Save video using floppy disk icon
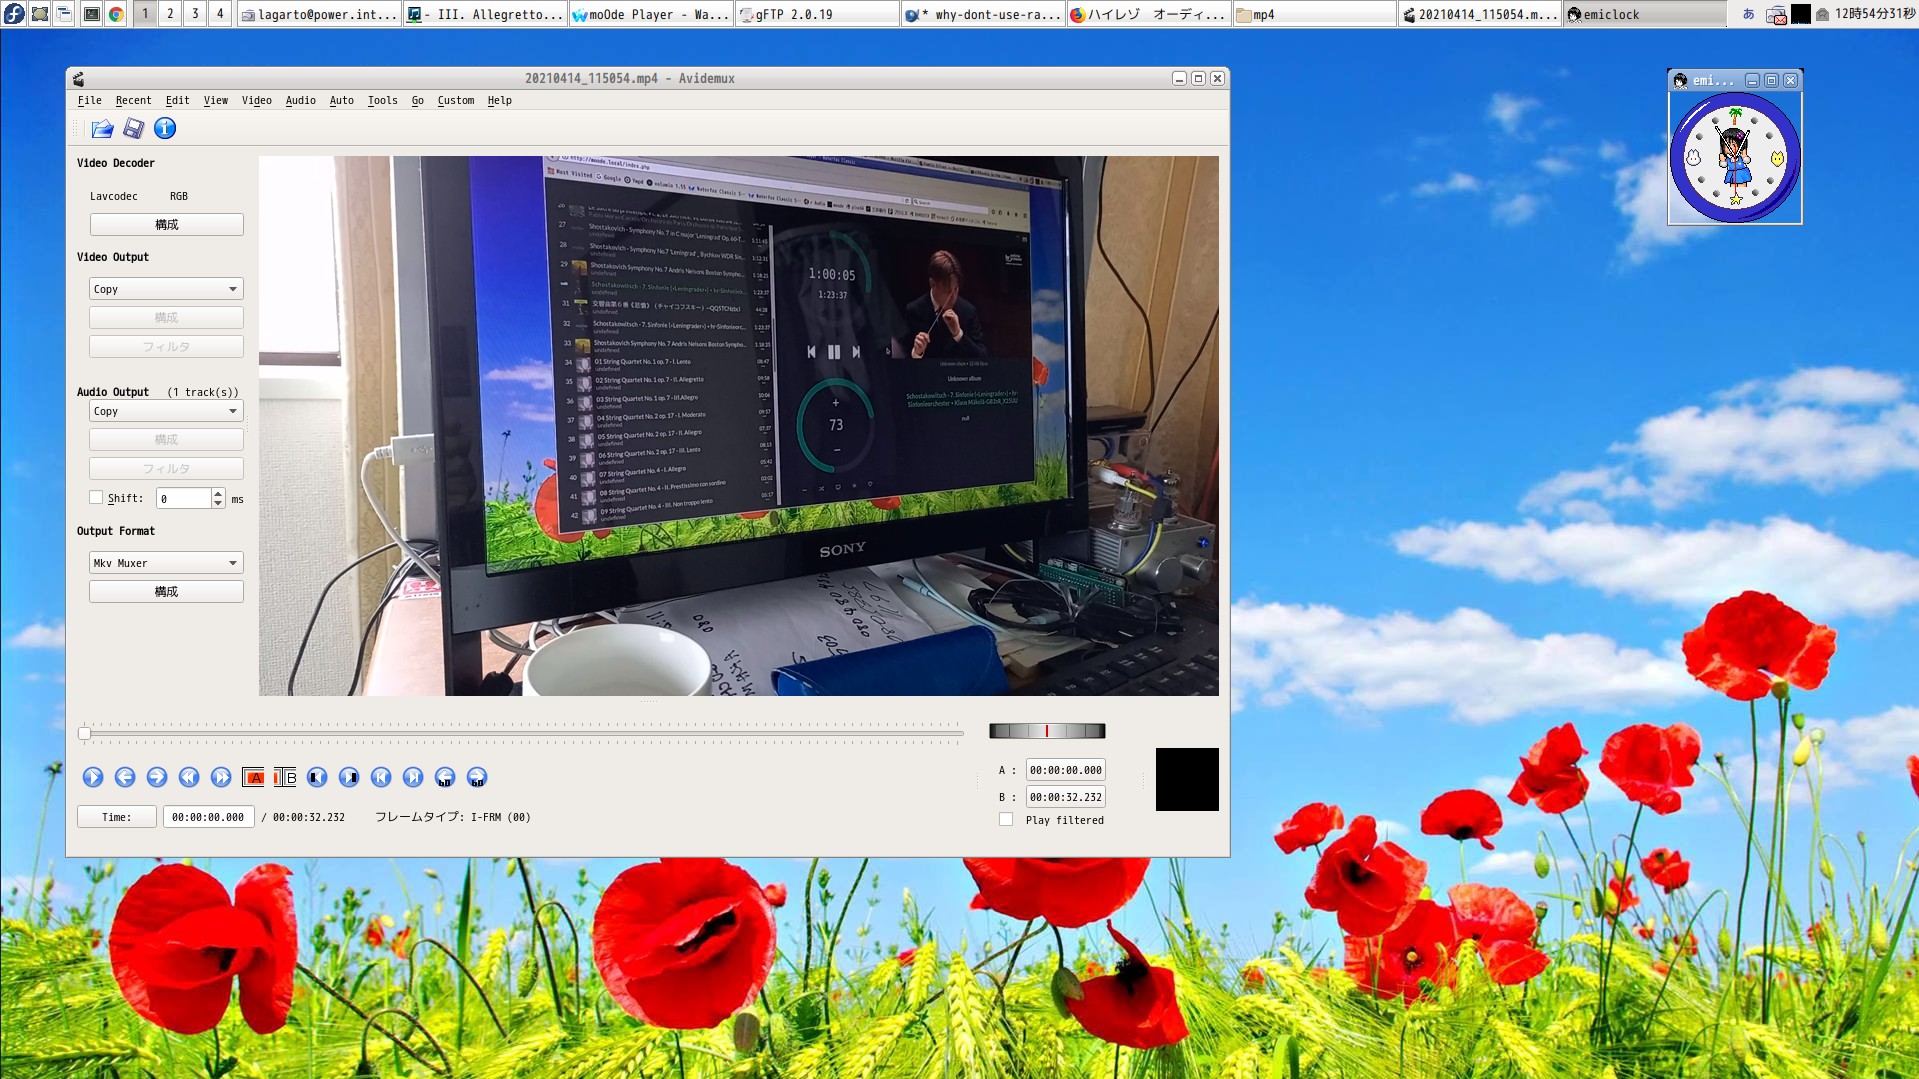Image resolution: width=1919 pixels, height=1079 pixels. pos(133,128)
